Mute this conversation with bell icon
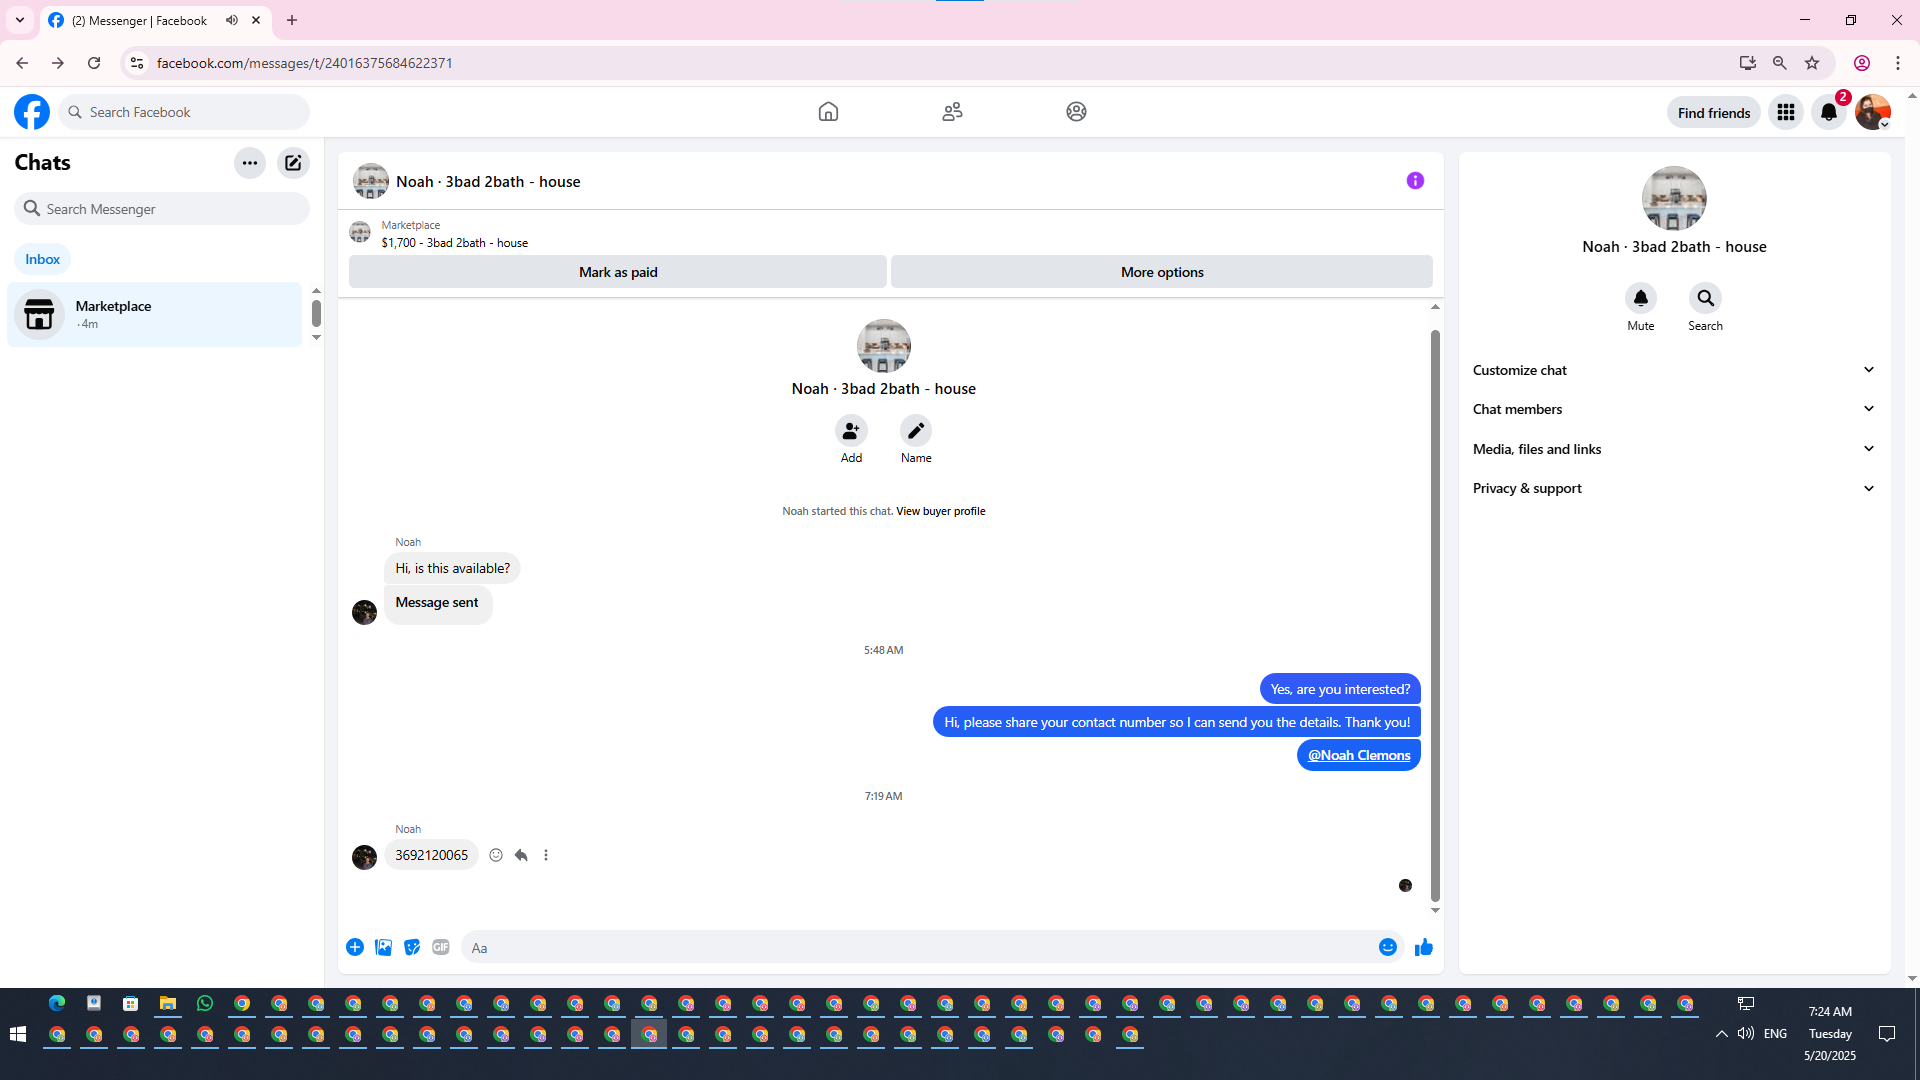The width and height of the screenshot is (1920, 1080). click(1640, 298)
